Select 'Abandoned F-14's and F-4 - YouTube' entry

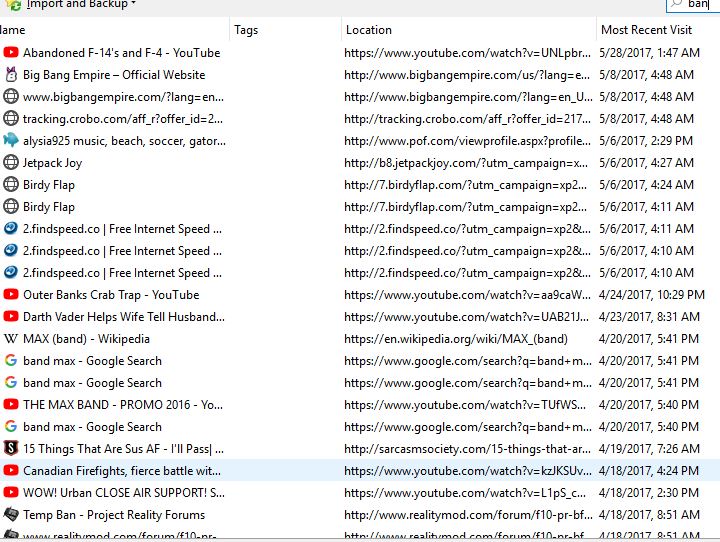(x=122, y=53)
